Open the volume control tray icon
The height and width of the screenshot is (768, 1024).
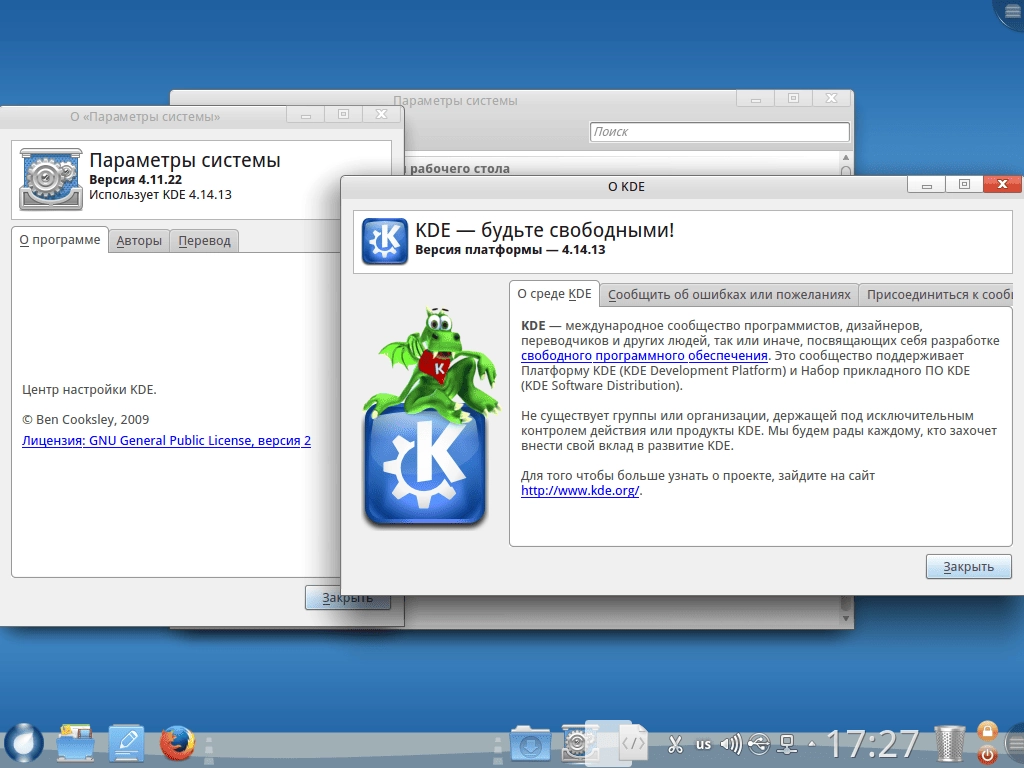731,744
